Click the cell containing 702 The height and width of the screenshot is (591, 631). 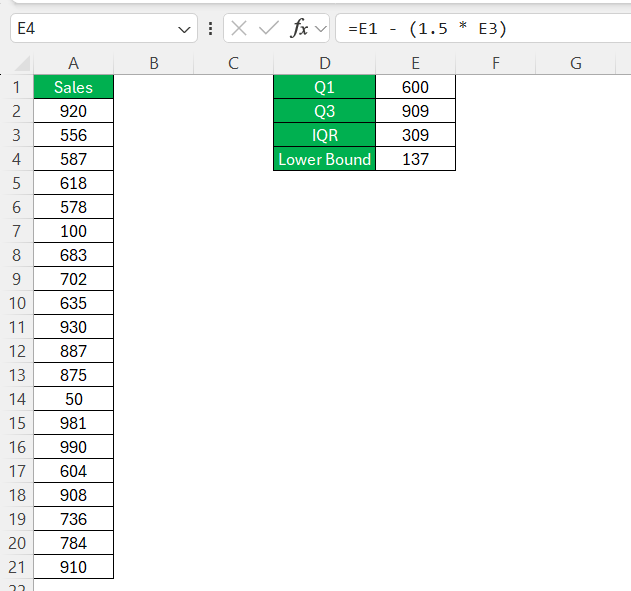(x=74, y=279)
